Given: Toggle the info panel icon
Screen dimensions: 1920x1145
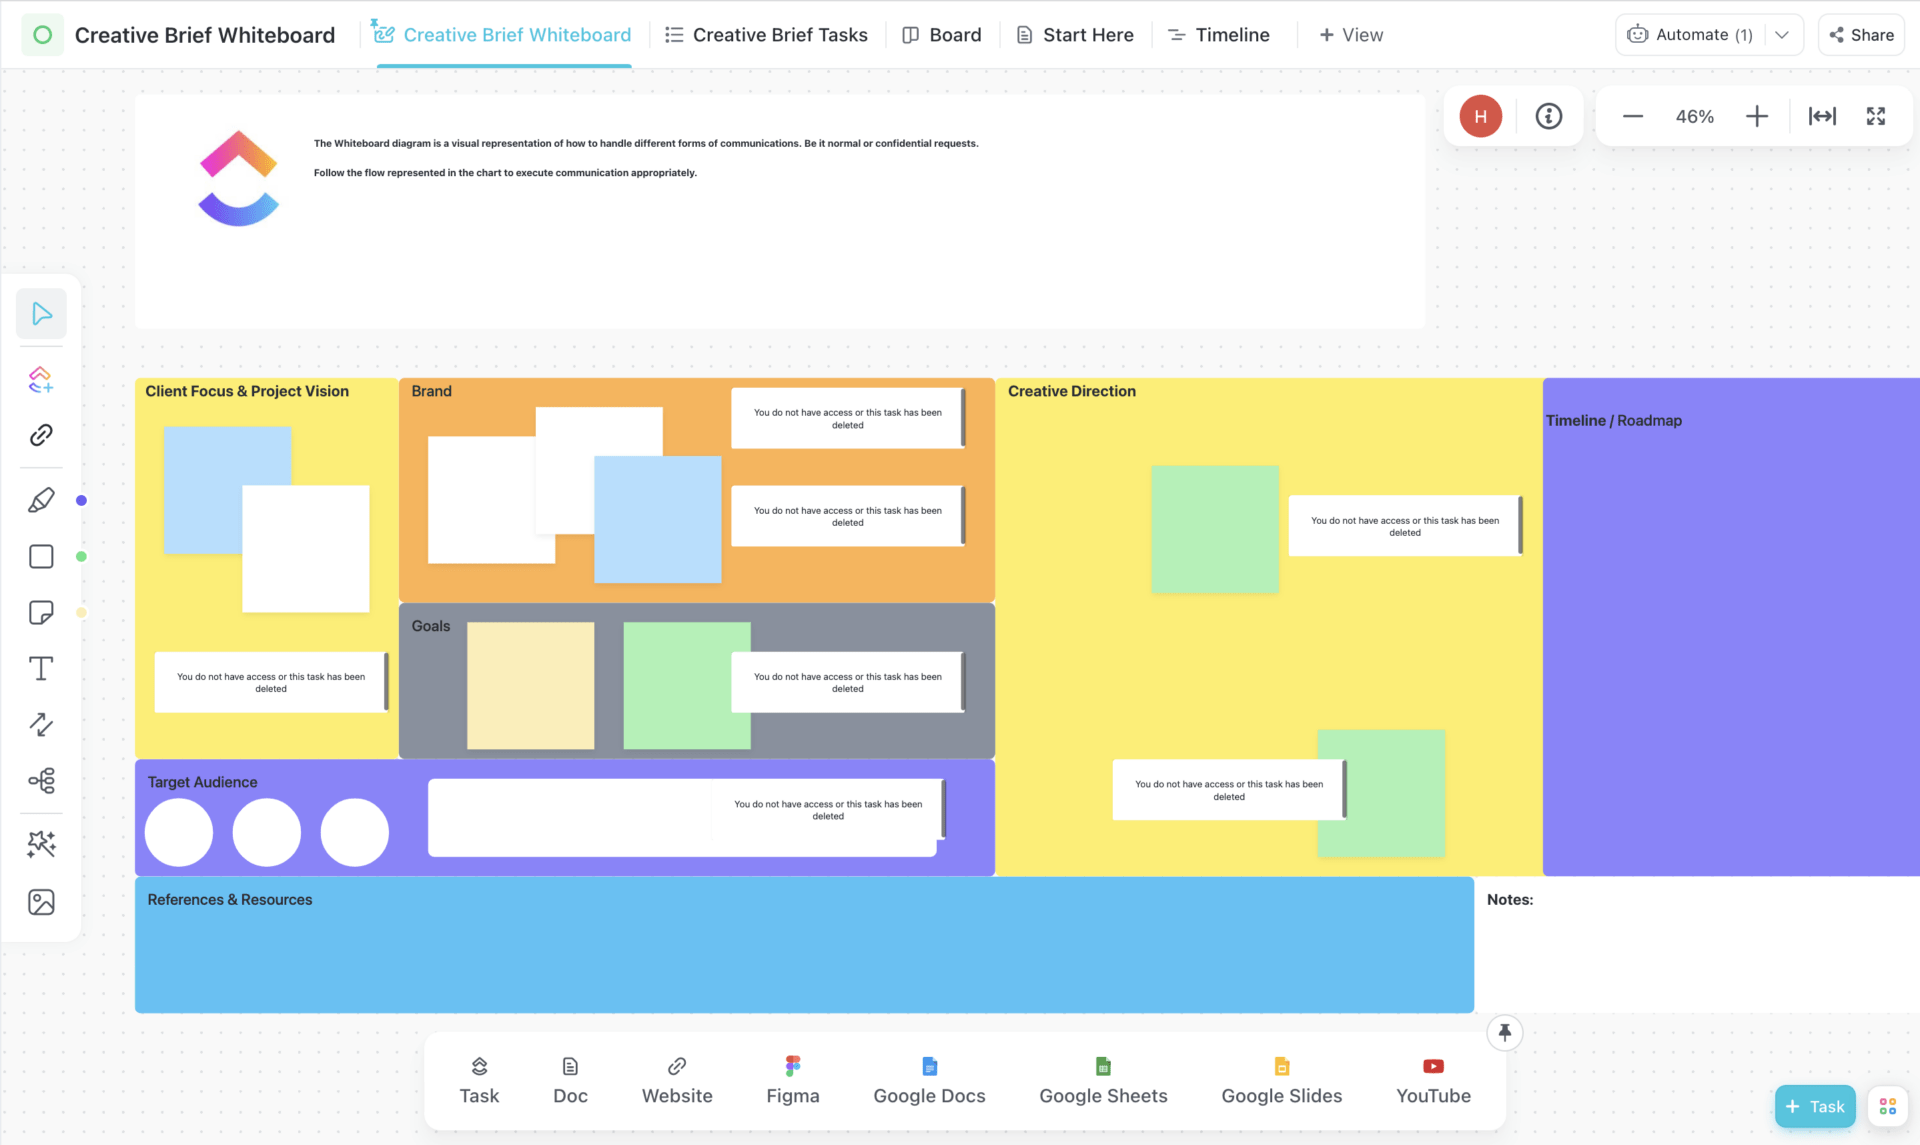Looking at the screenshot, I should pyautogui.click(x=1548, y=116).
